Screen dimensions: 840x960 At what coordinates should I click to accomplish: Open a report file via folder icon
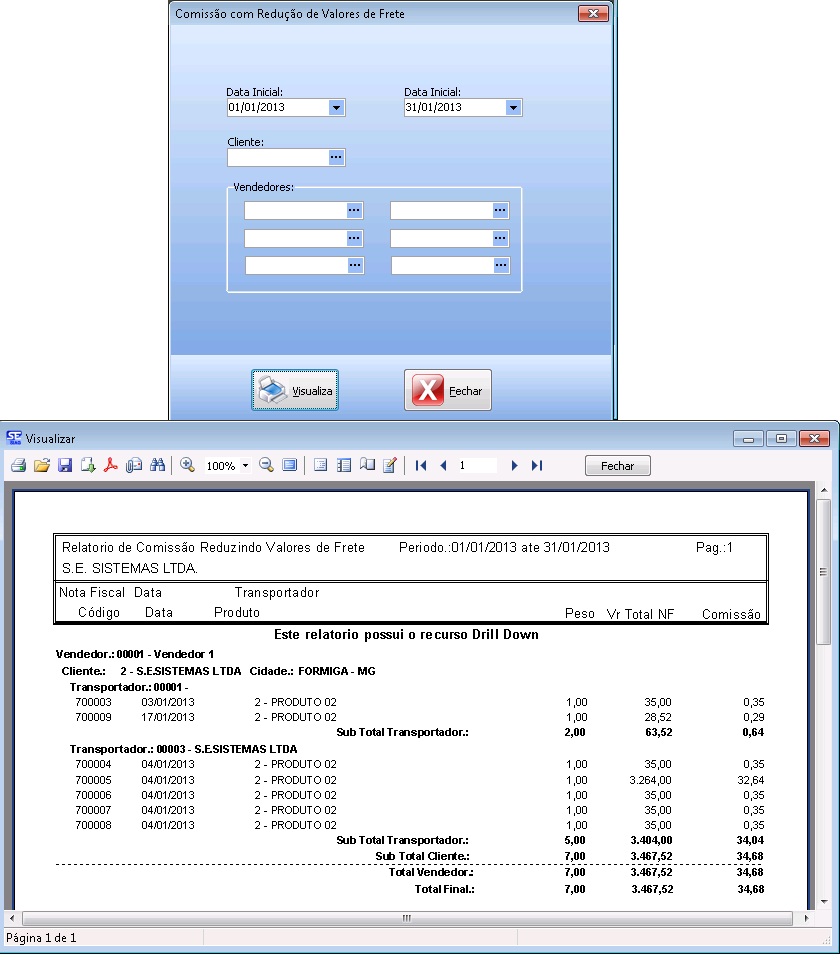(x=41, y=466)
